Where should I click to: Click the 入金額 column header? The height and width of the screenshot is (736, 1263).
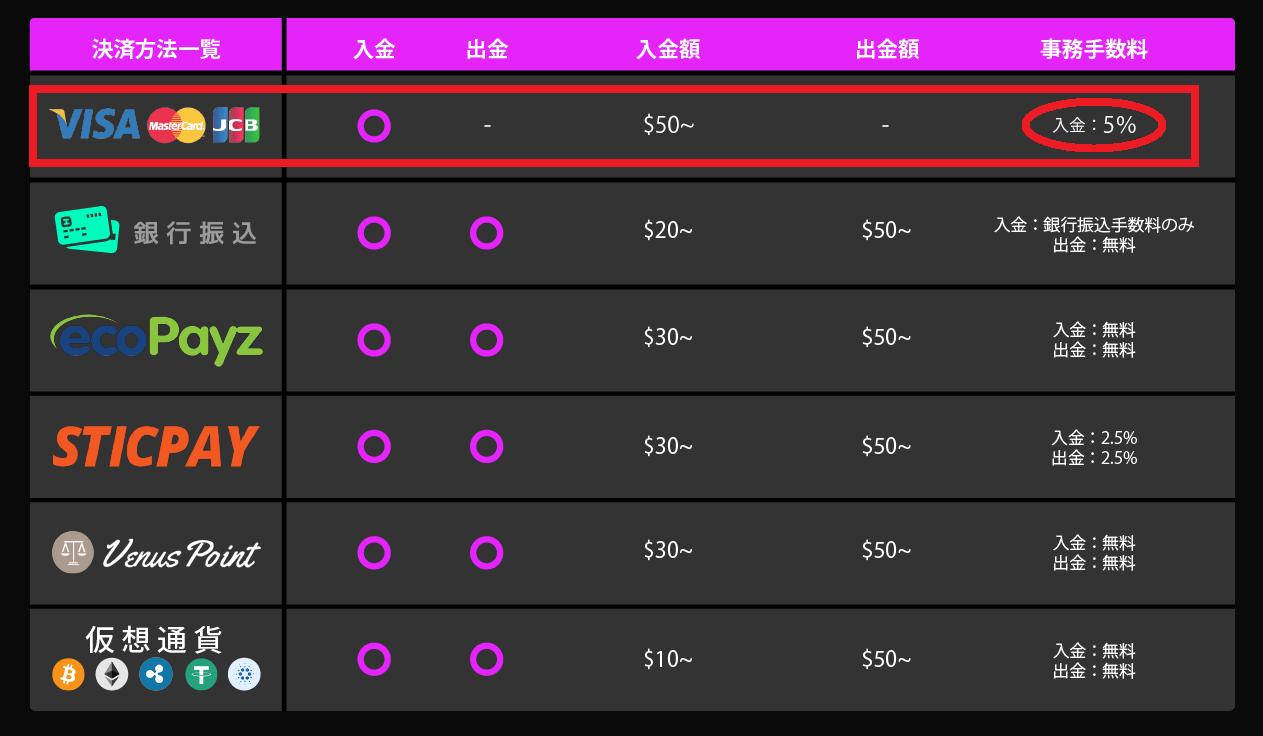[668, 49]
